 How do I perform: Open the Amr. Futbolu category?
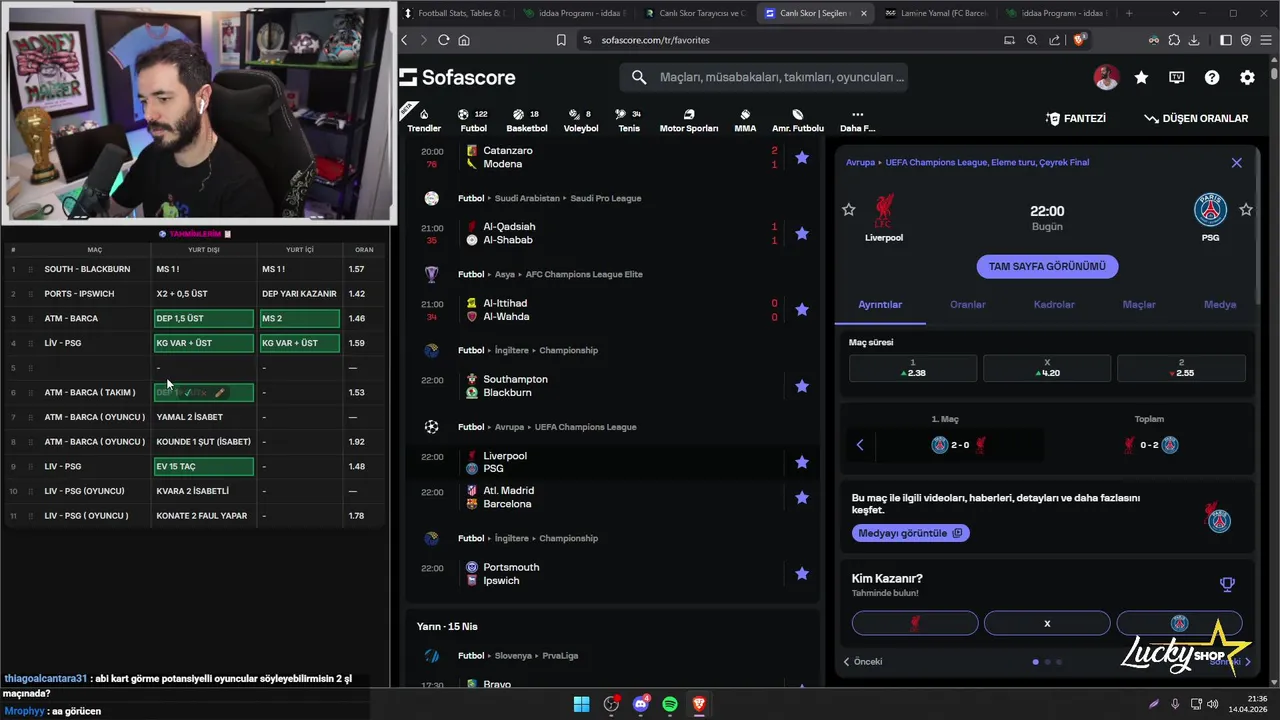click(798, 119)
